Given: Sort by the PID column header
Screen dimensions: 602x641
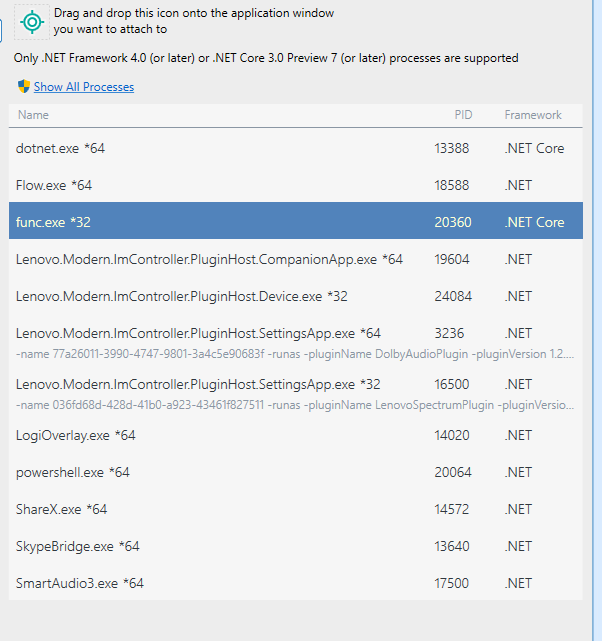Looking at the screenshot, I should [463, 115].
